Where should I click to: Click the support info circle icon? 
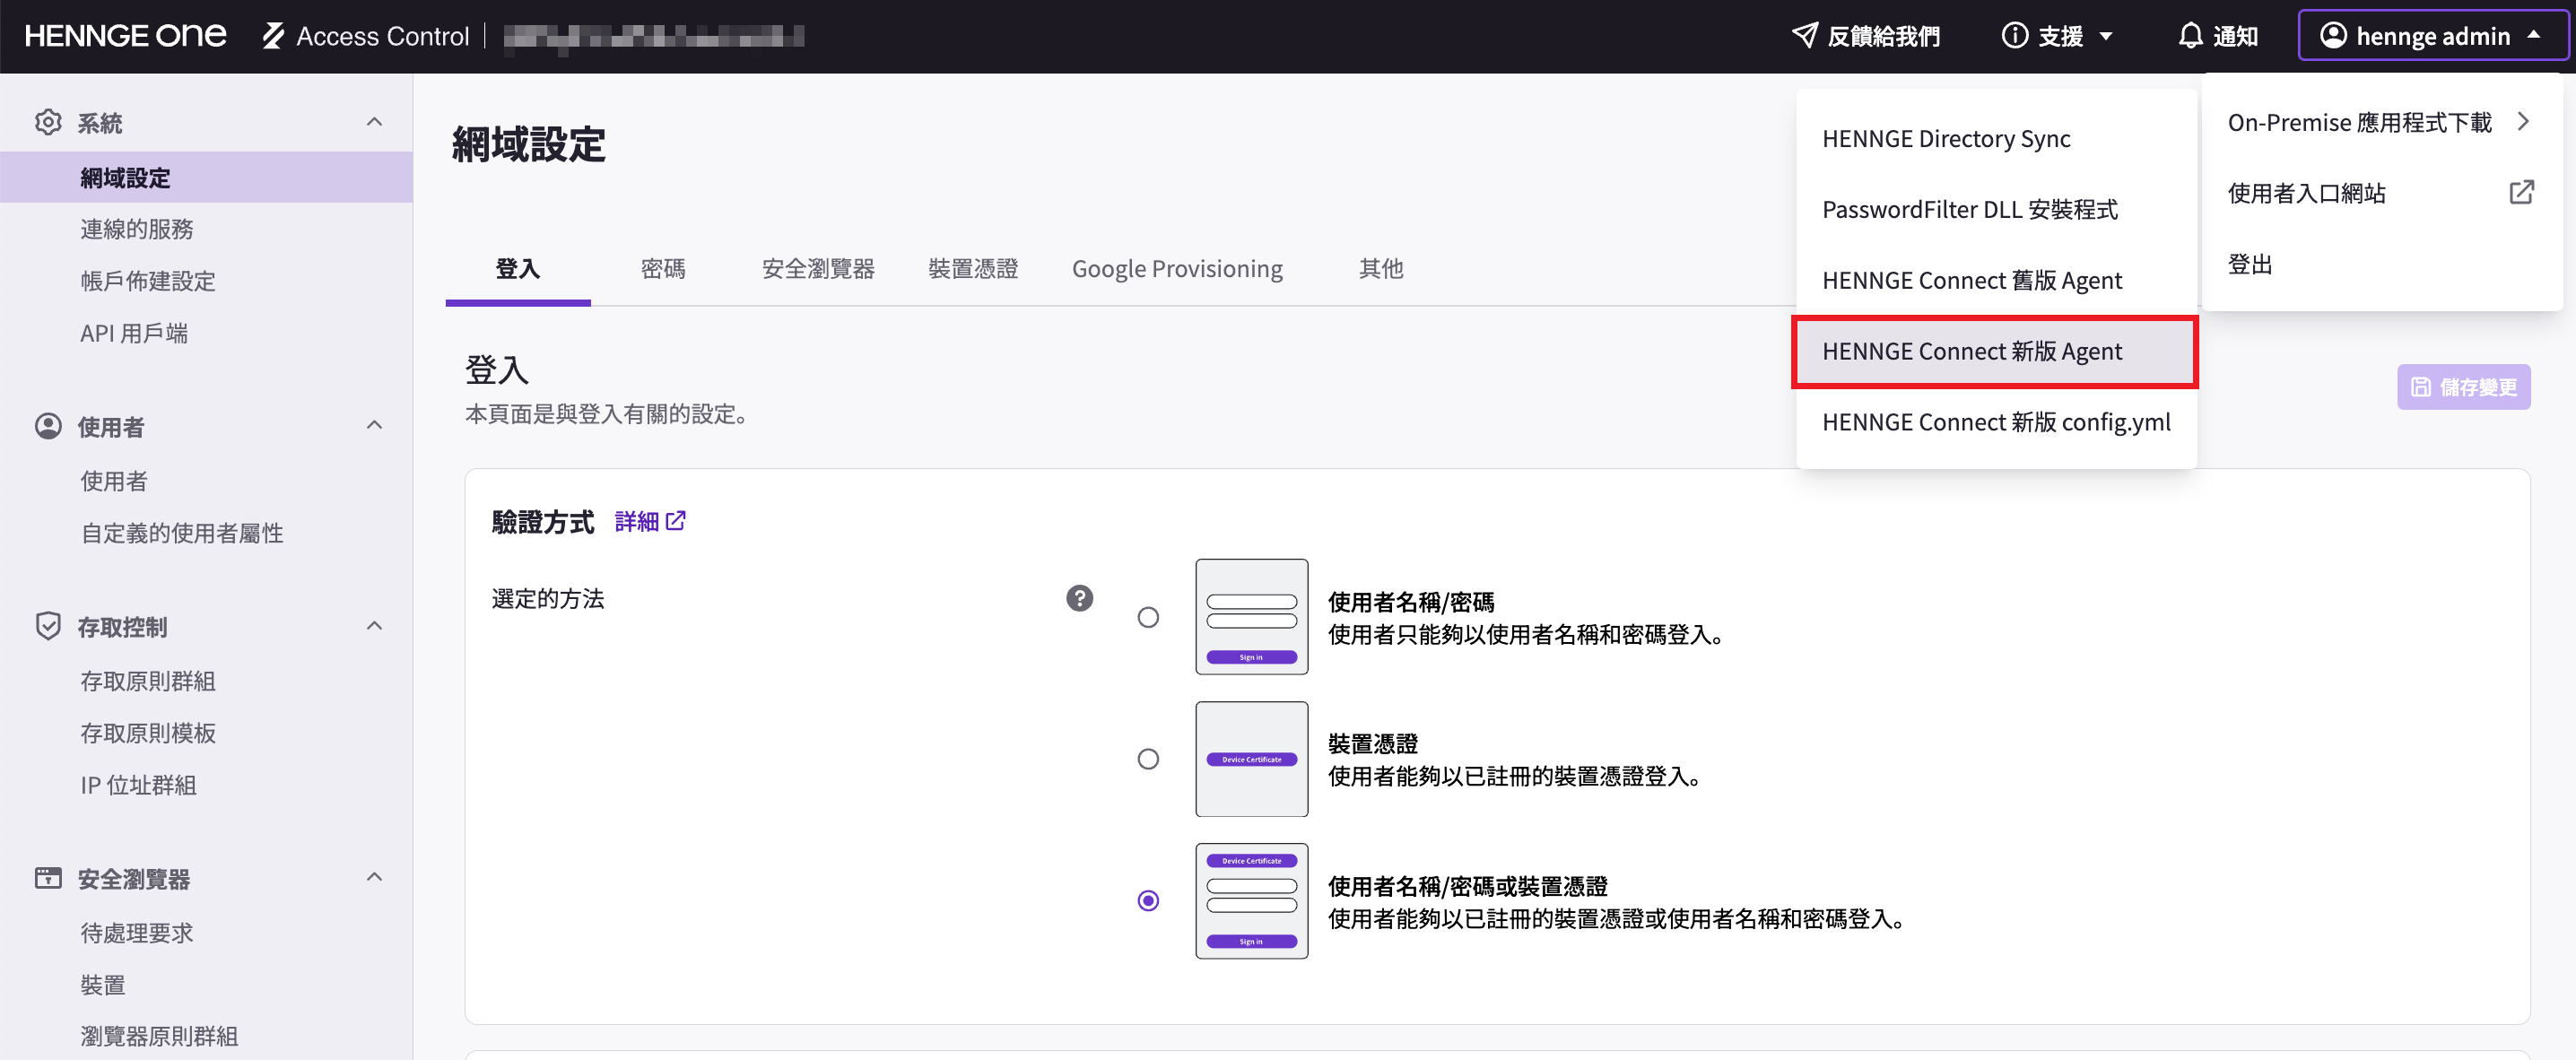tap(2014, 36)
